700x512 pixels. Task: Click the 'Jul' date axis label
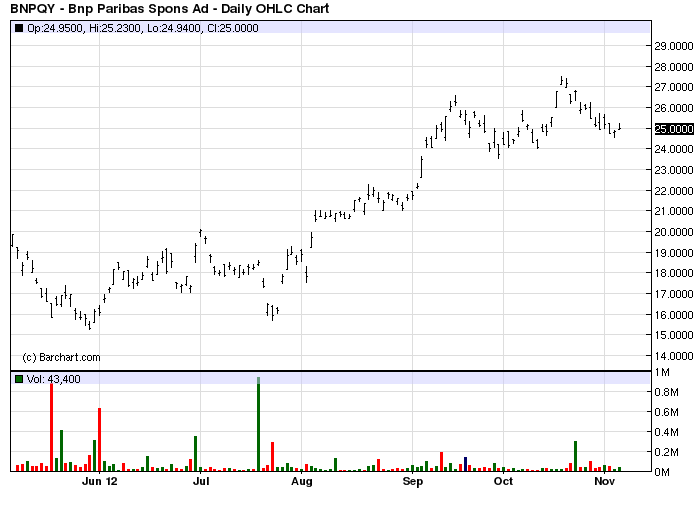click(201, 481)
